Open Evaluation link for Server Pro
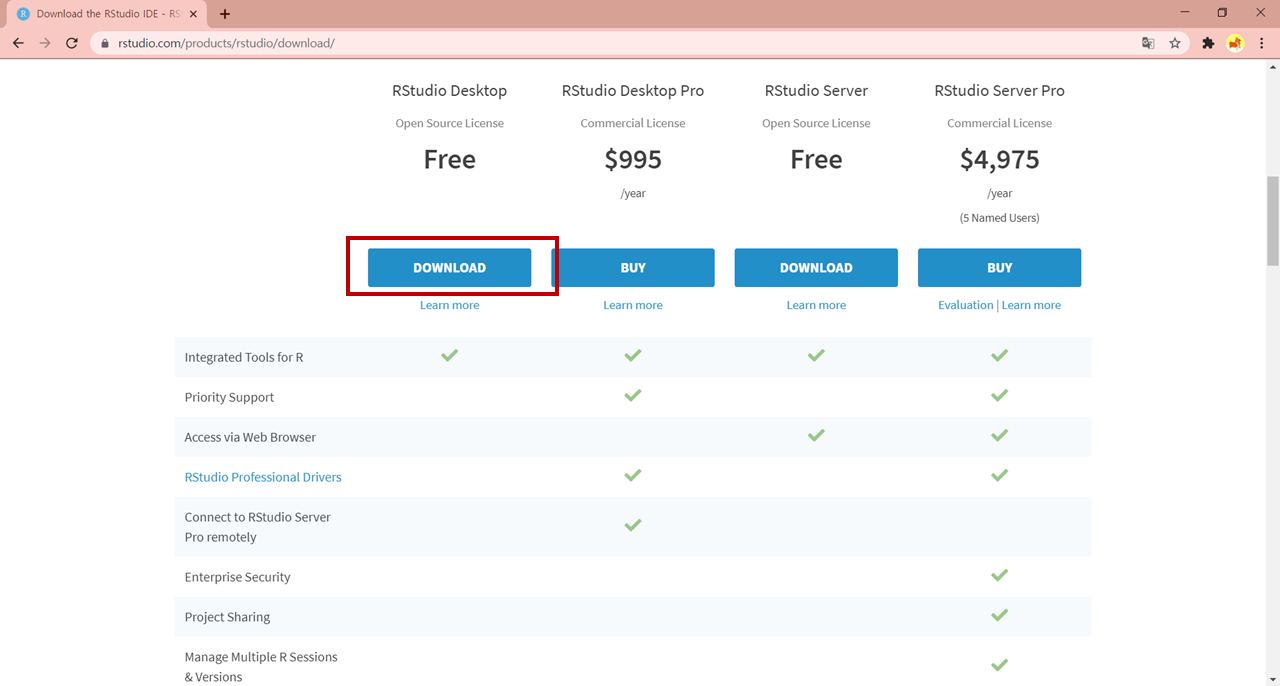This screenshot has height=686, width=1280. point(965,305)
